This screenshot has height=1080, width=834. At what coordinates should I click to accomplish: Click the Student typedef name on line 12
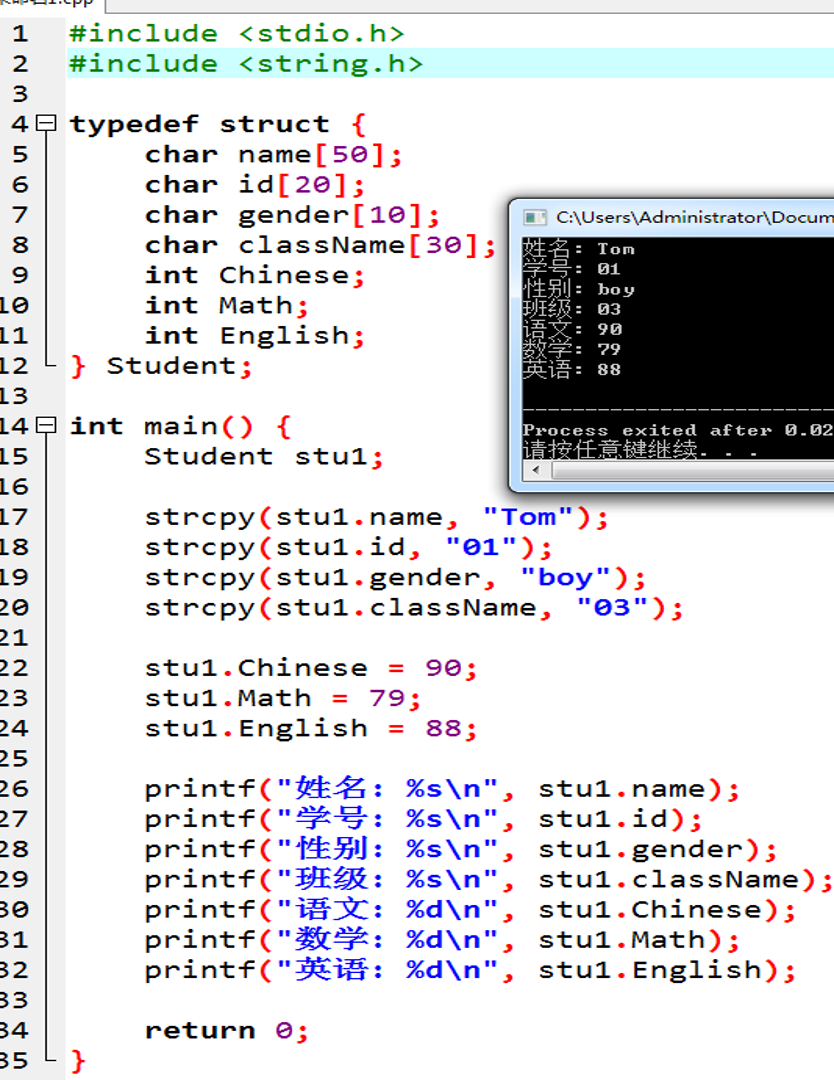coord(171,366)
